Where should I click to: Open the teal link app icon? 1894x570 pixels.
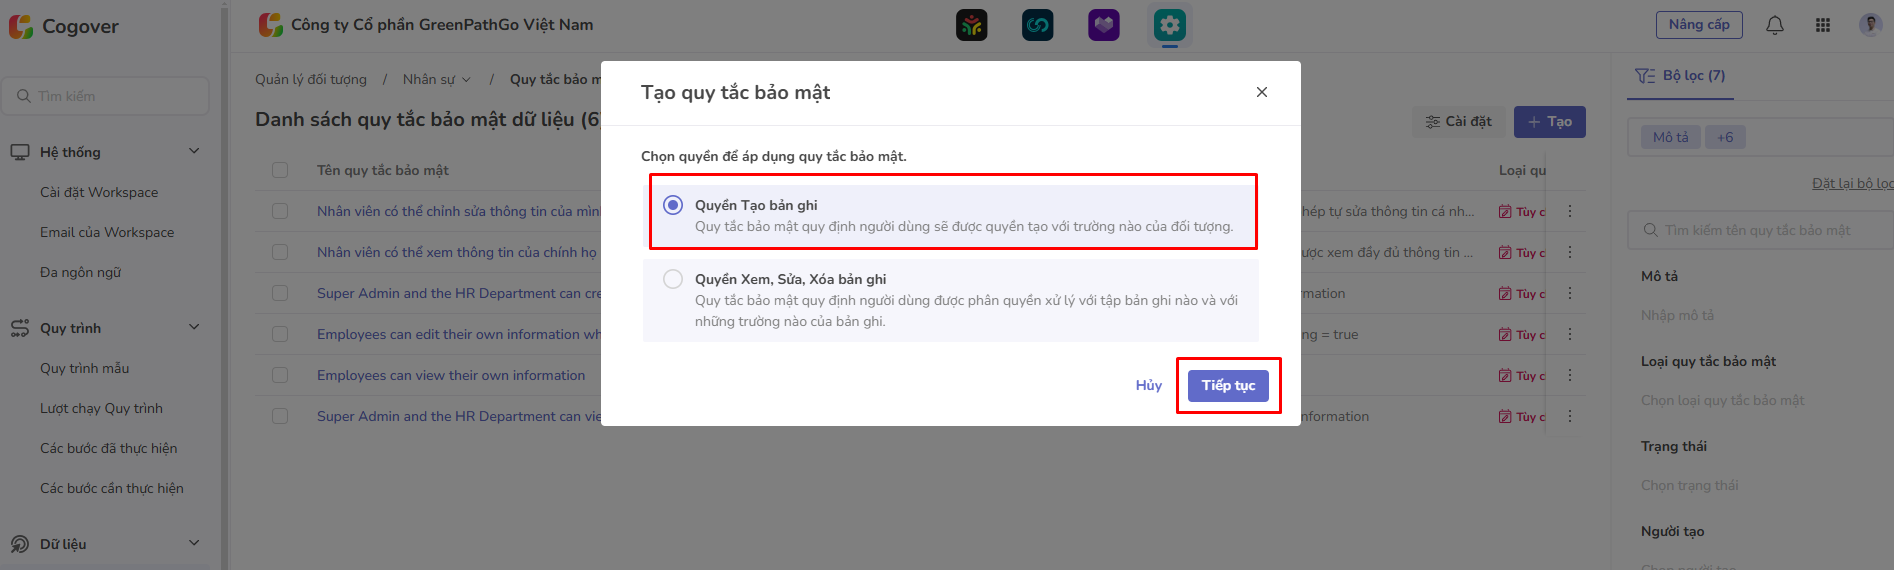1038,25
